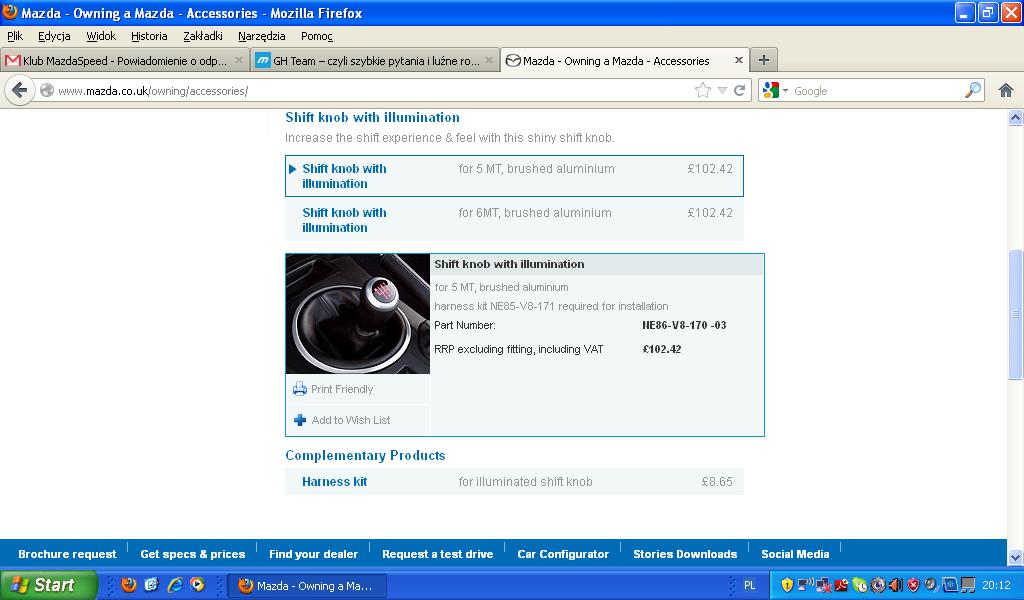Open URL history dropdown arrow
Viewport: 1024px width, 600px height.
(722, 91)
